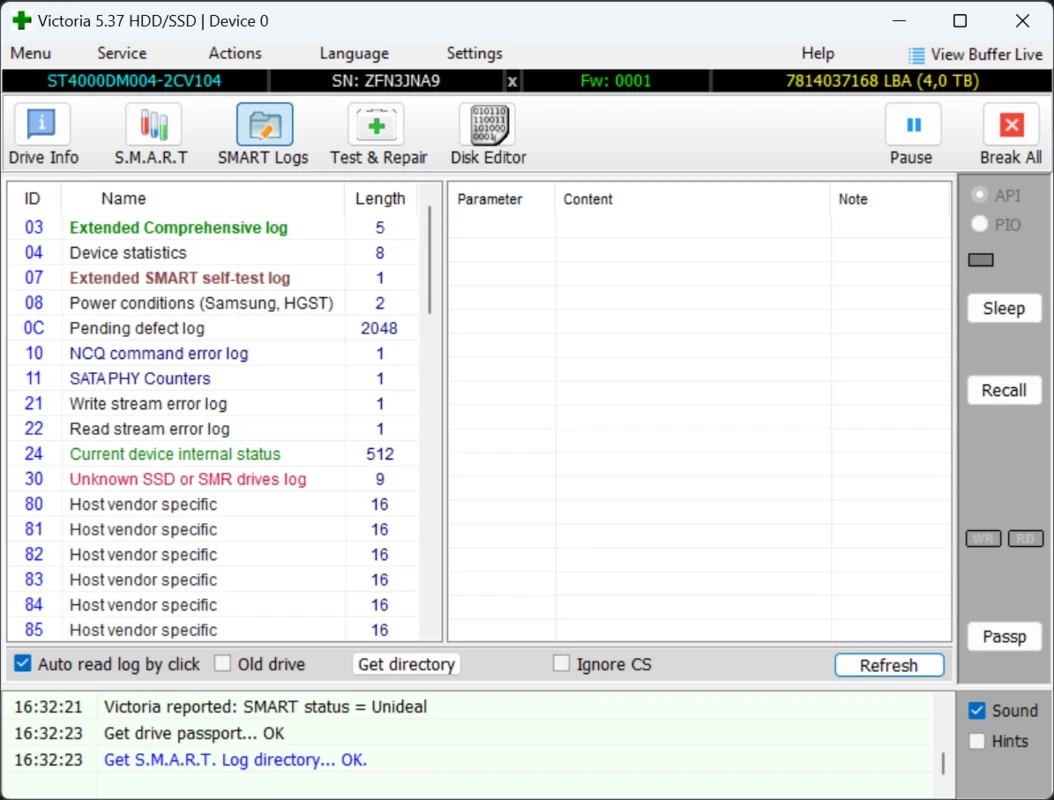Turn off the Sound checkbox
The width and height of the screenshot is (1054, 800).
(977, 711)
